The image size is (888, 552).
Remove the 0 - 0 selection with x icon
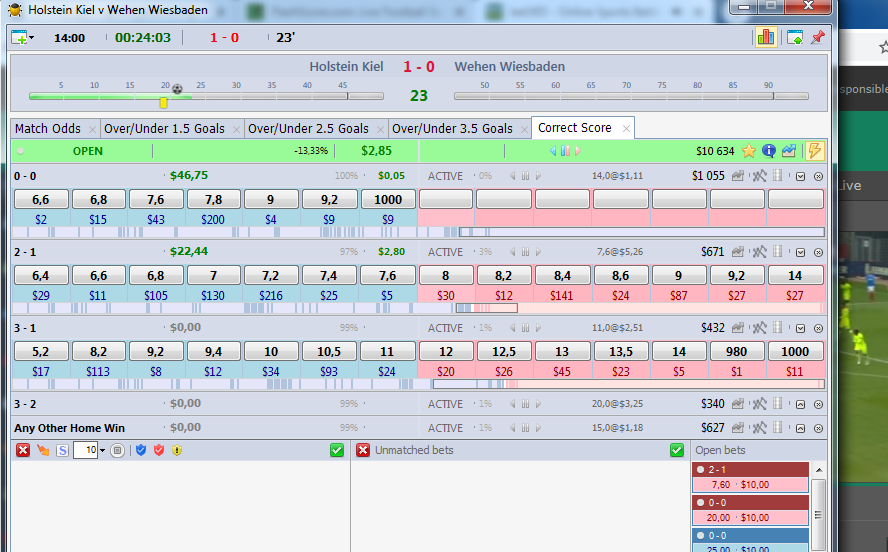[818, 177]
